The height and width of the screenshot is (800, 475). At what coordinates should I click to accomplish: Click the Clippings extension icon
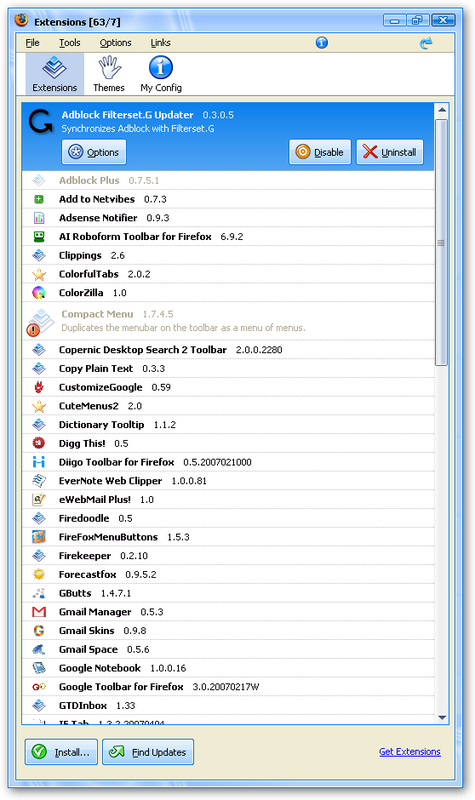[x=39, y=255]
